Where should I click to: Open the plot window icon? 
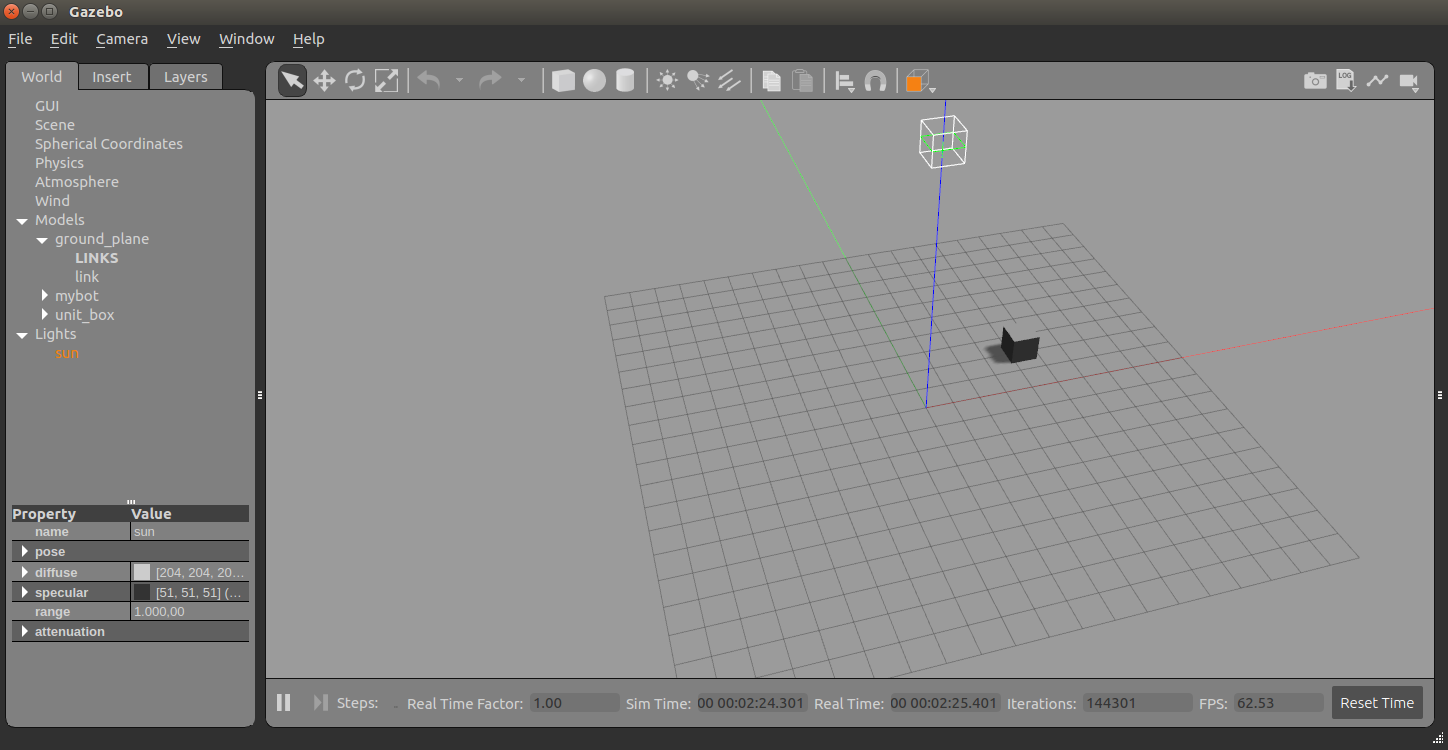[1378, 81]
